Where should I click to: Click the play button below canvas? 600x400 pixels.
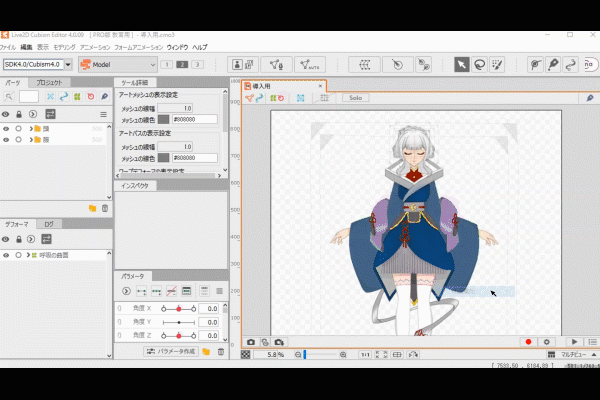point(574,342)
